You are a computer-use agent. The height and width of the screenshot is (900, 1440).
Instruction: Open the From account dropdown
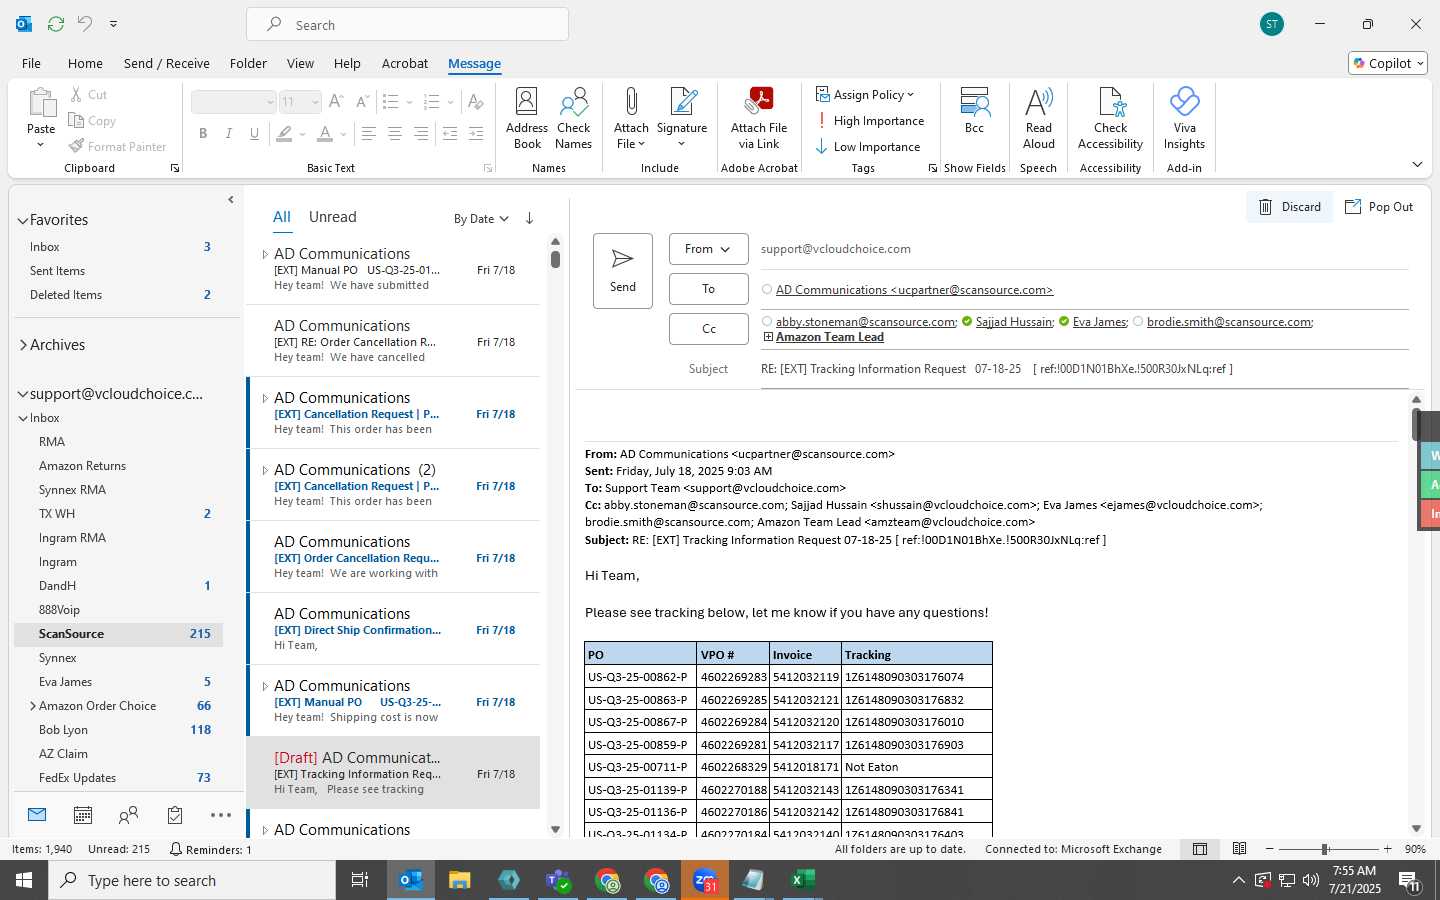tap(708, 249)
